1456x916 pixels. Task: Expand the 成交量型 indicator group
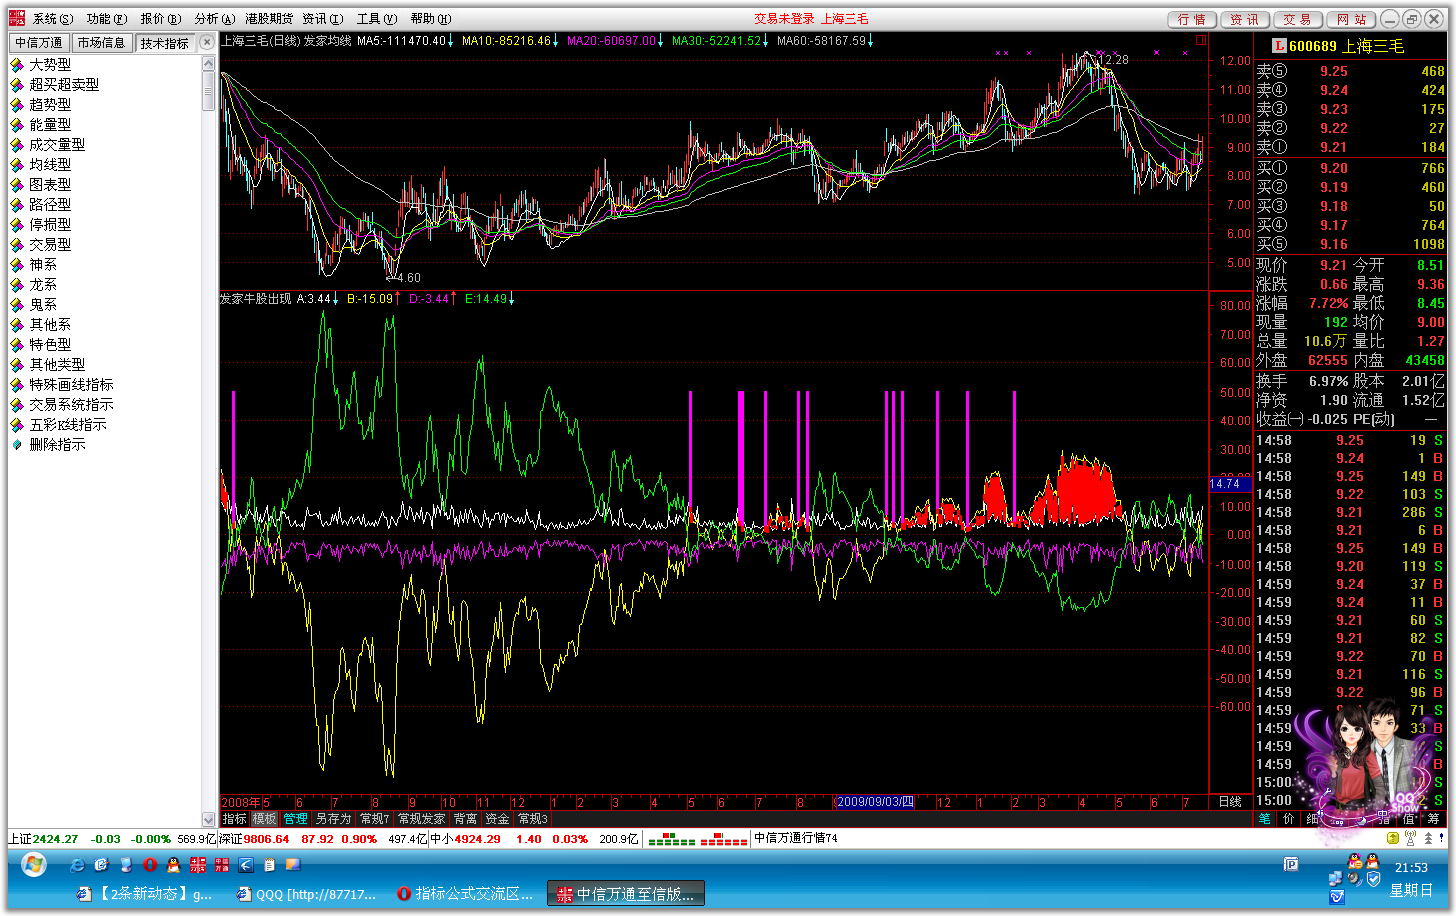tap(57, 144)
